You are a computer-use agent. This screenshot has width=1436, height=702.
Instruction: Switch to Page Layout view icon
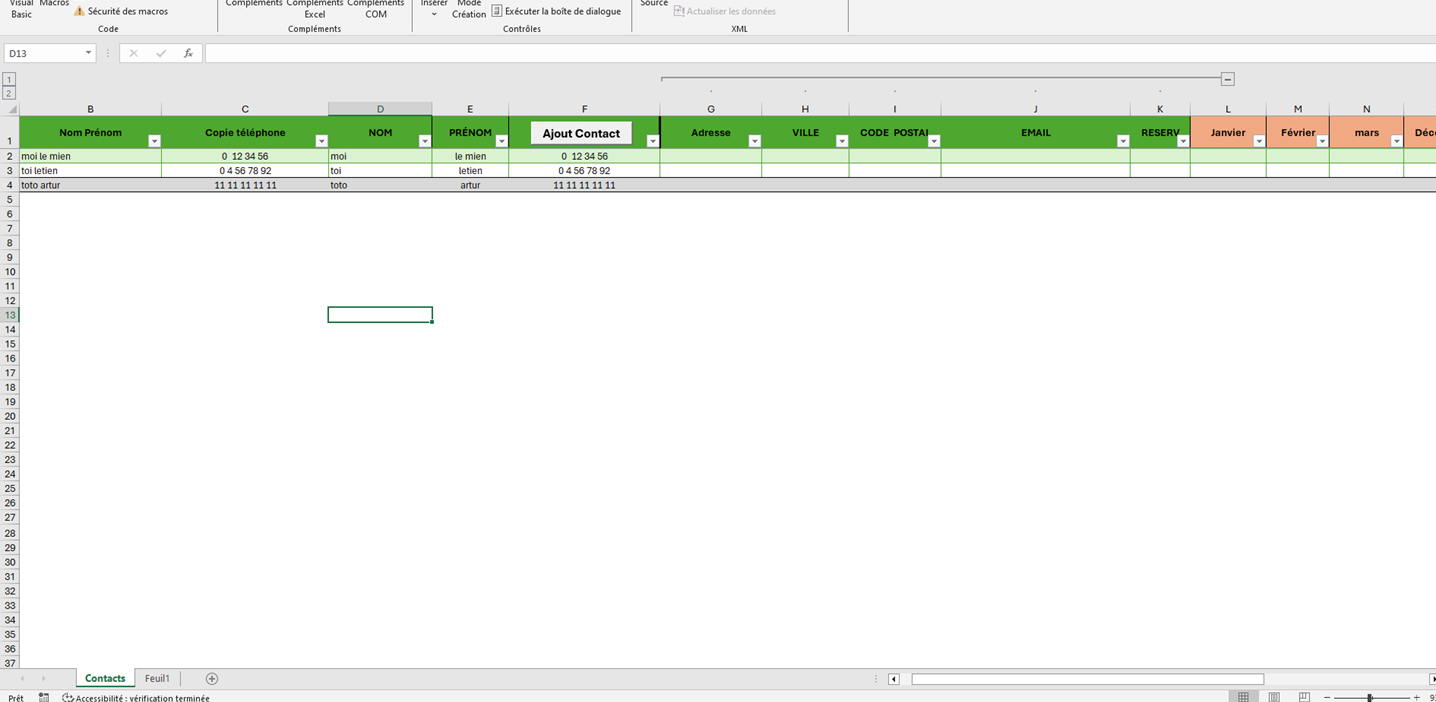click(x=1273, y=697)
